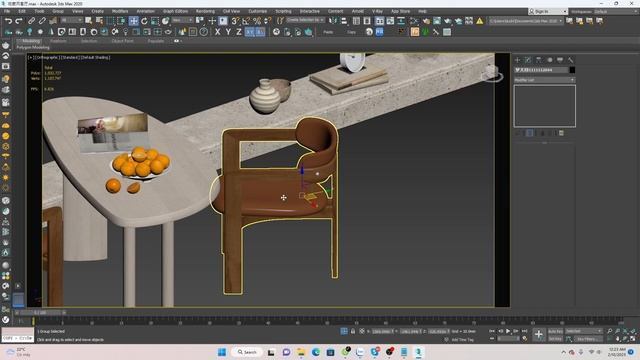Expand the Modifier List dropdown
The width and height of the screenshot is (640, 360).
click(x=544, y=80)
